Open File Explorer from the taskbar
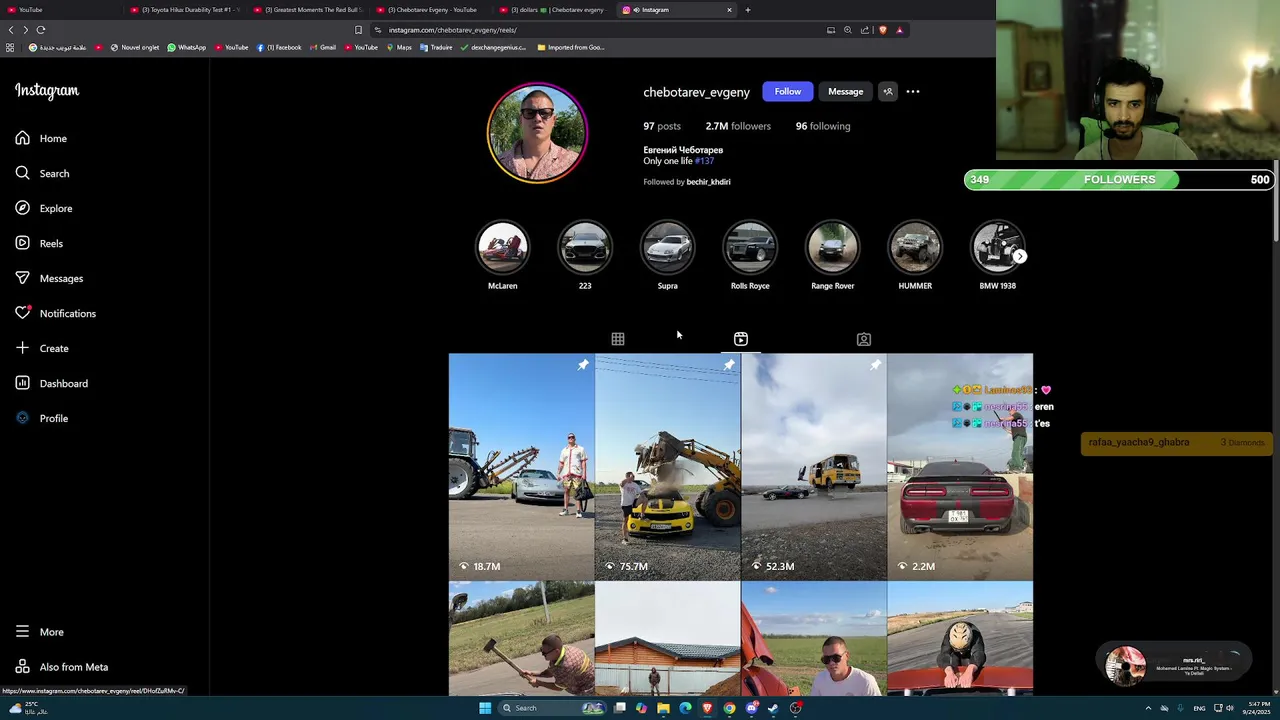 coord(663,708)
